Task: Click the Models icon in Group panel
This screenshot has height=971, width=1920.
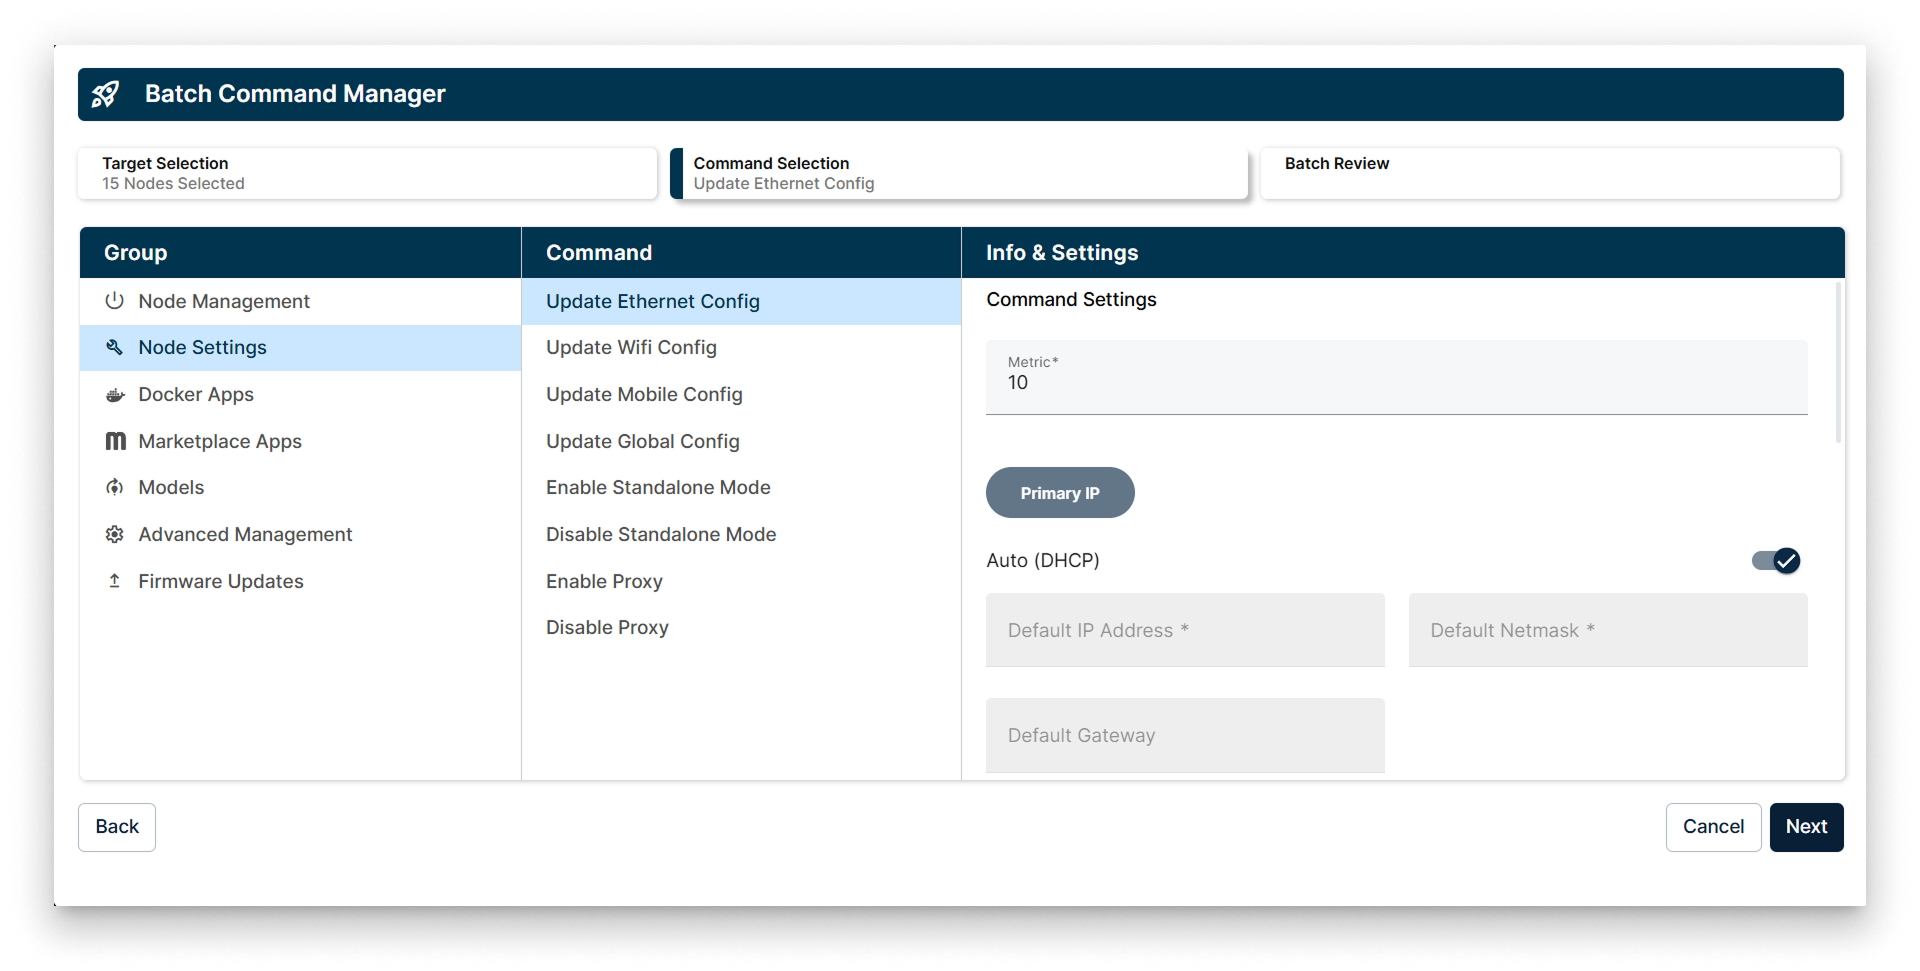Action: point(114,487)
